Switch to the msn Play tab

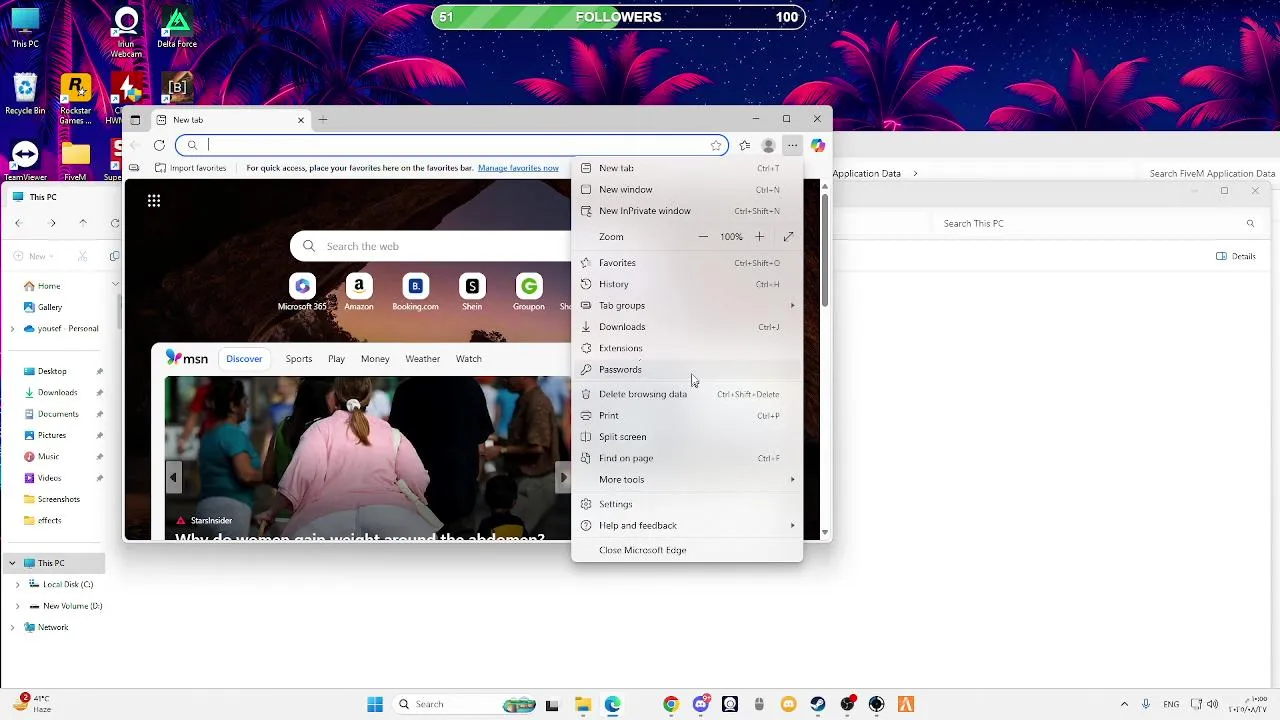[336, 359]
